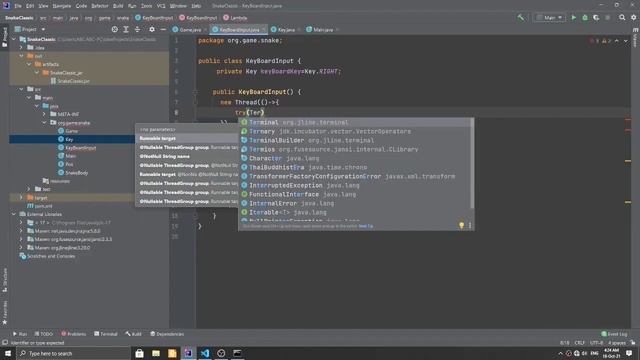The image size is (640, 360).
Task: Toggle the Dependencies tool window
Action: pyautogui.click(x=167, y=334)
